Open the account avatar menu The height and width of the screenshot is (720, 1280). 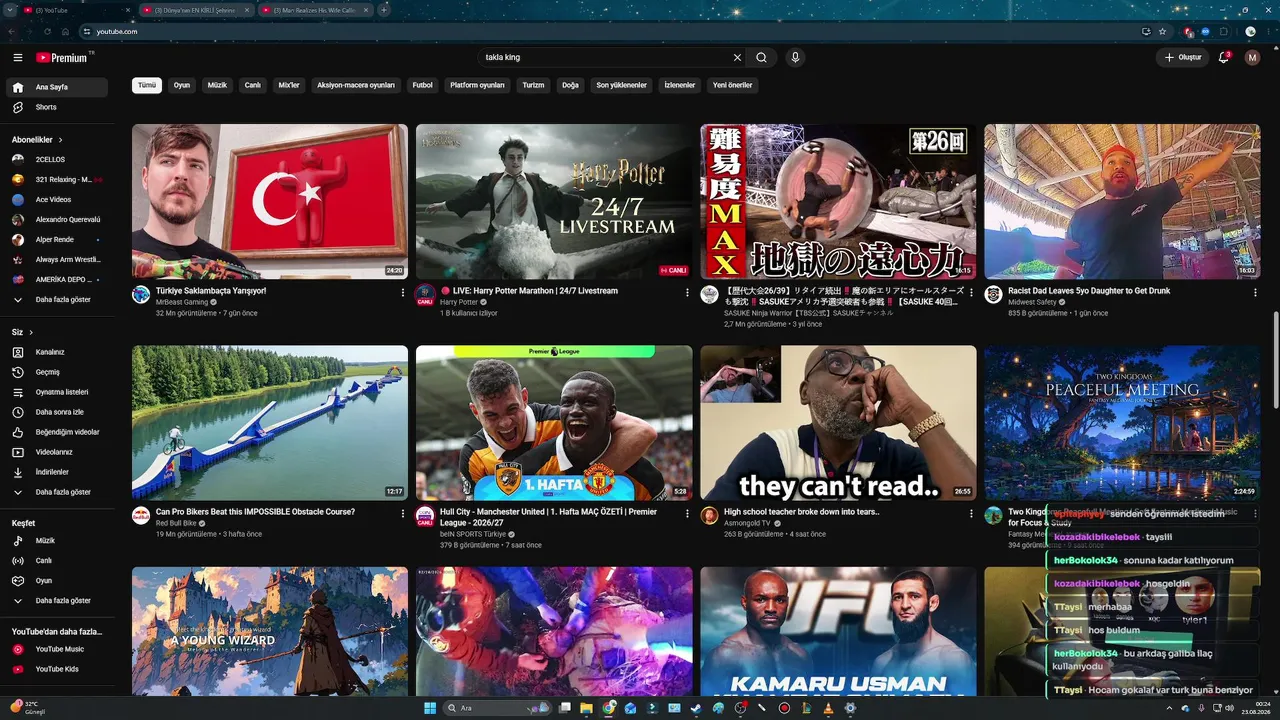click(x=1252, y=58)
